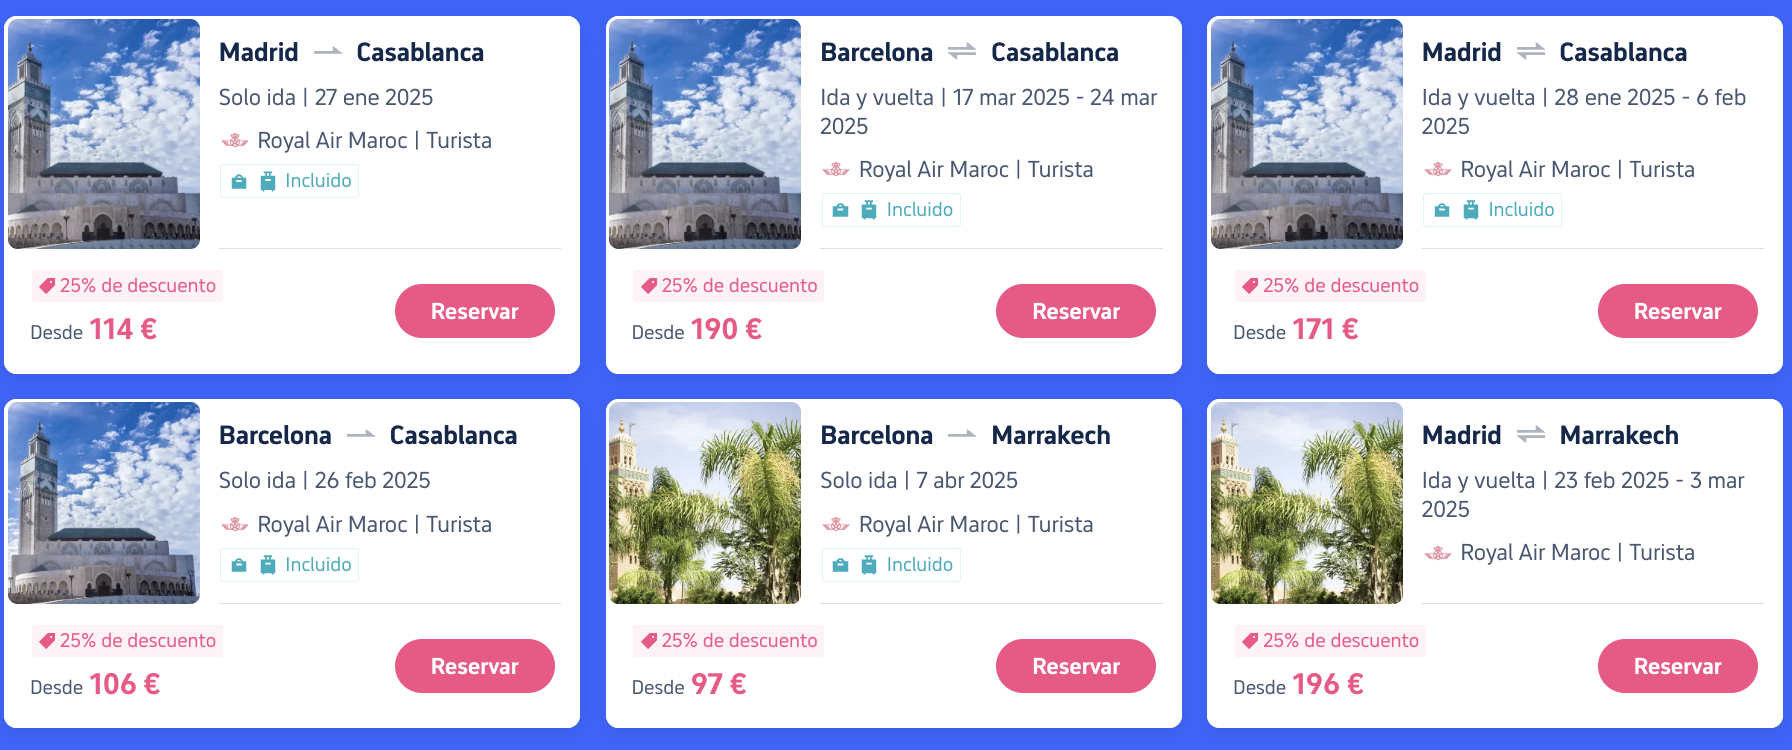Click the 25% de descuento label on the 190 € card
The image size is (1792, 750).
pos(729,286)
